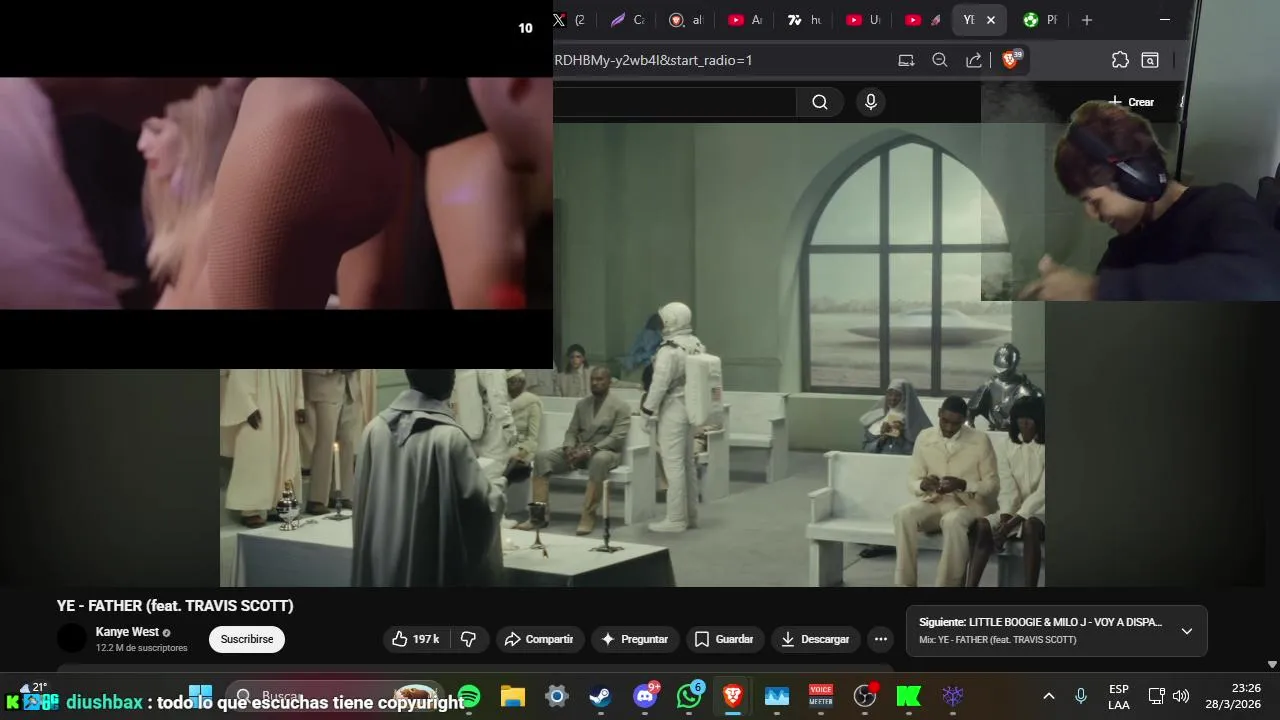The height and width of the screenshot is (720, 1280).
Task: Open volume control in system tray
Action: pyautogui.click(x=1181, y=696)
